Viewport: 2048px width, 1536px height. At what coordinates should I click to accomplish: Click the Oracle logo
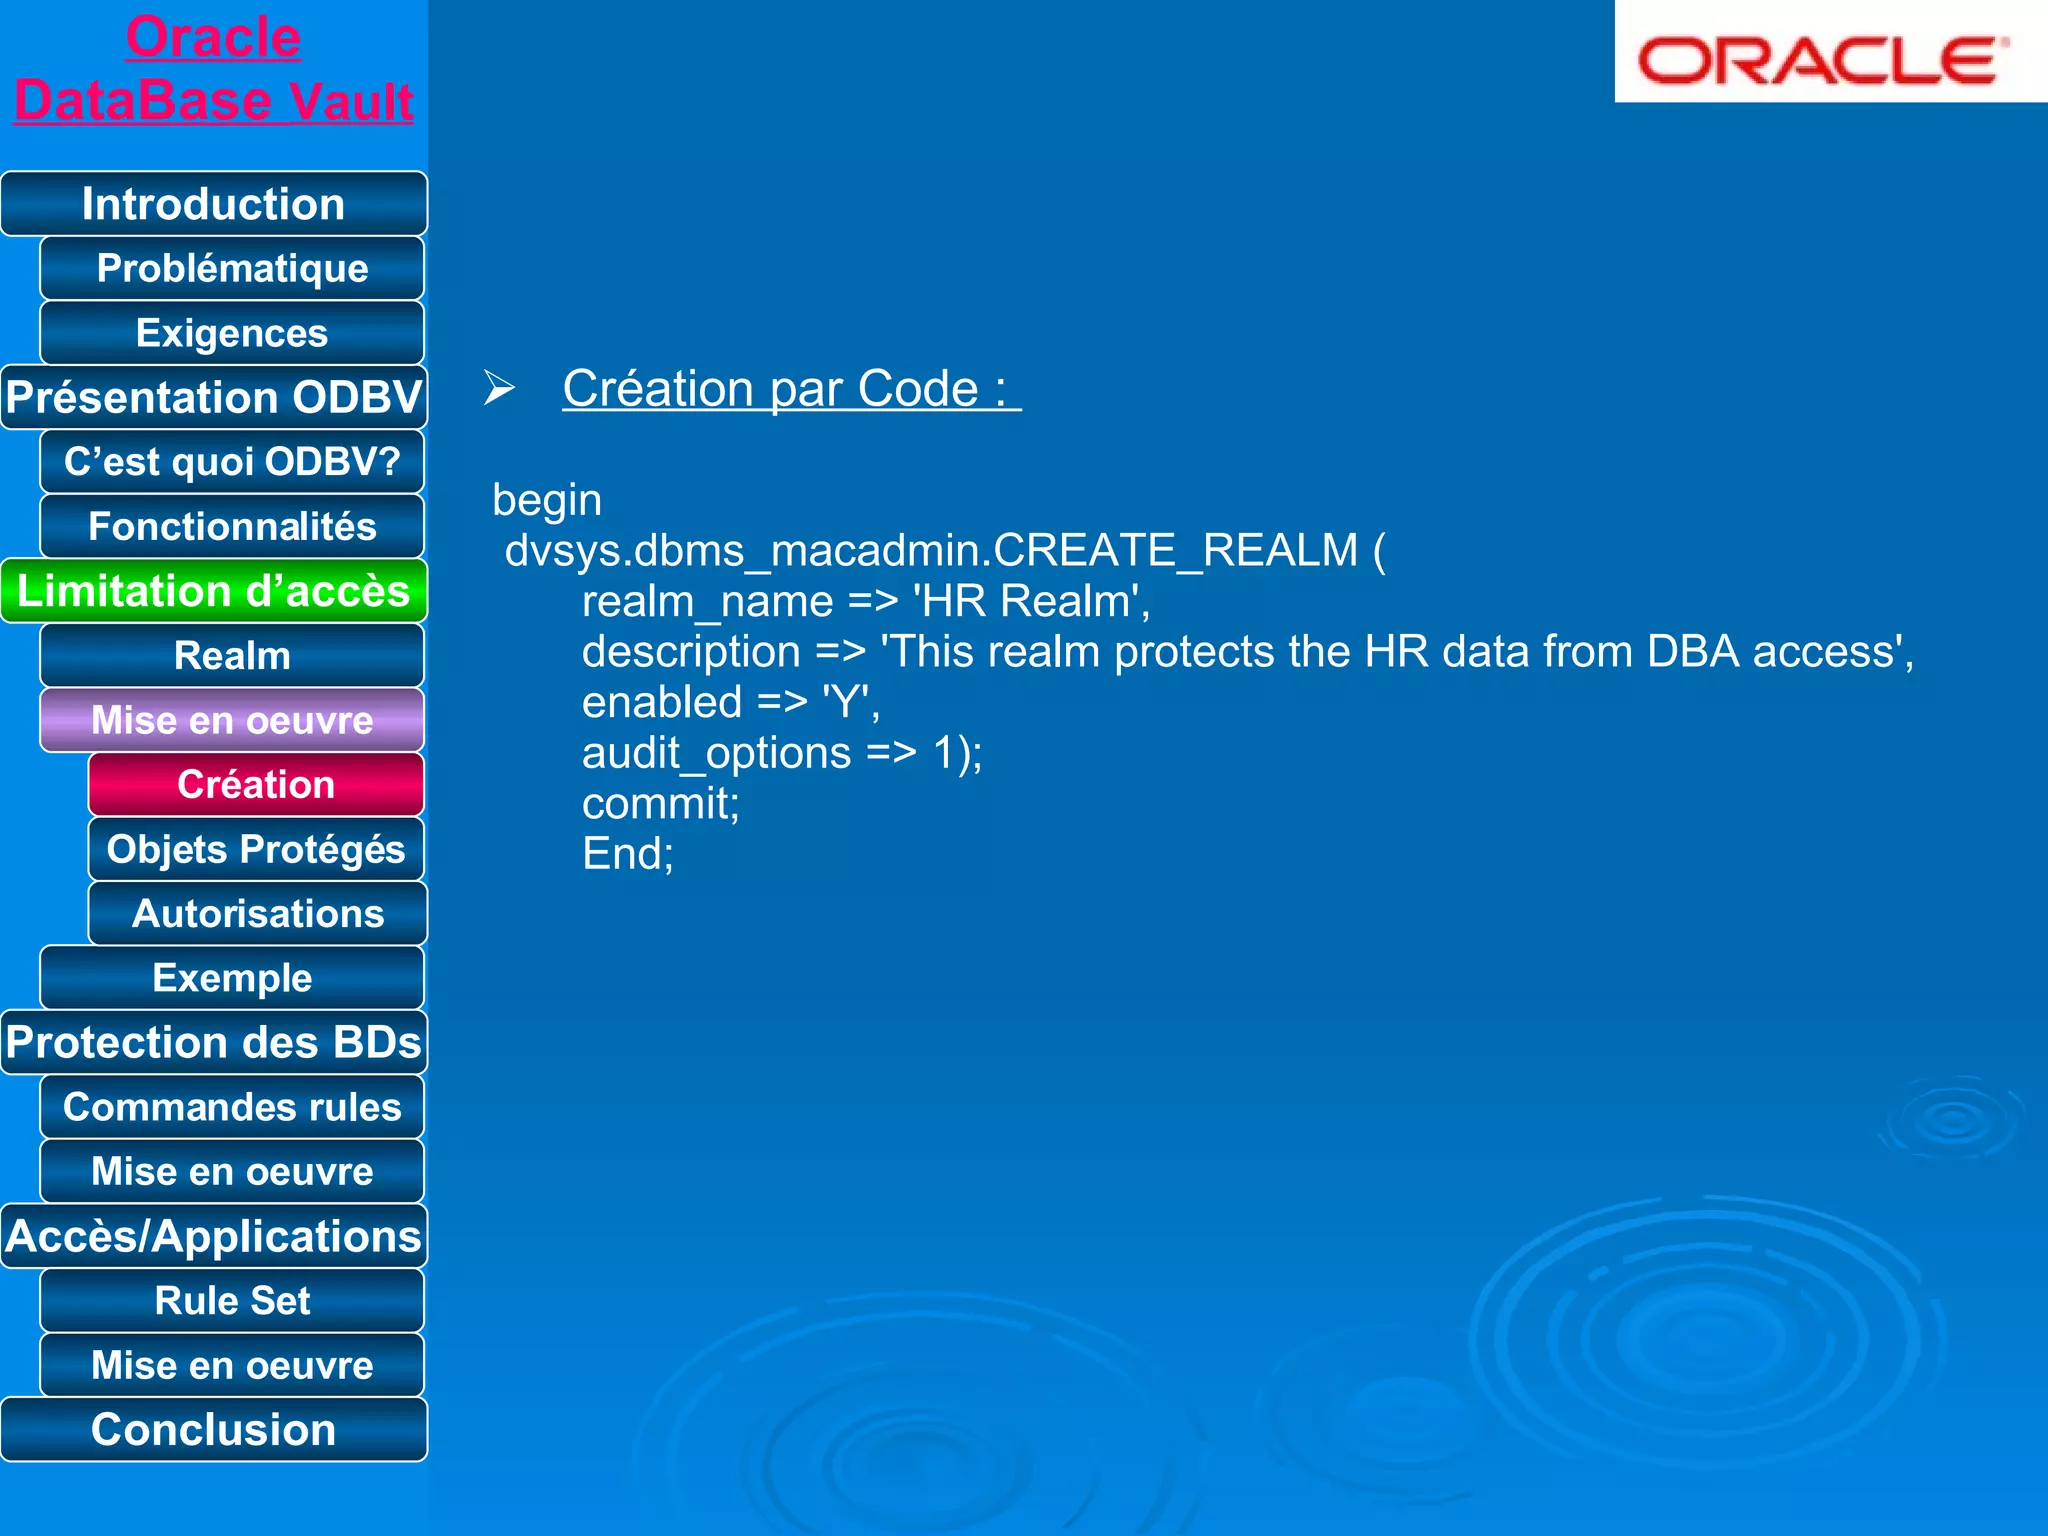[x=1830, y=52]
